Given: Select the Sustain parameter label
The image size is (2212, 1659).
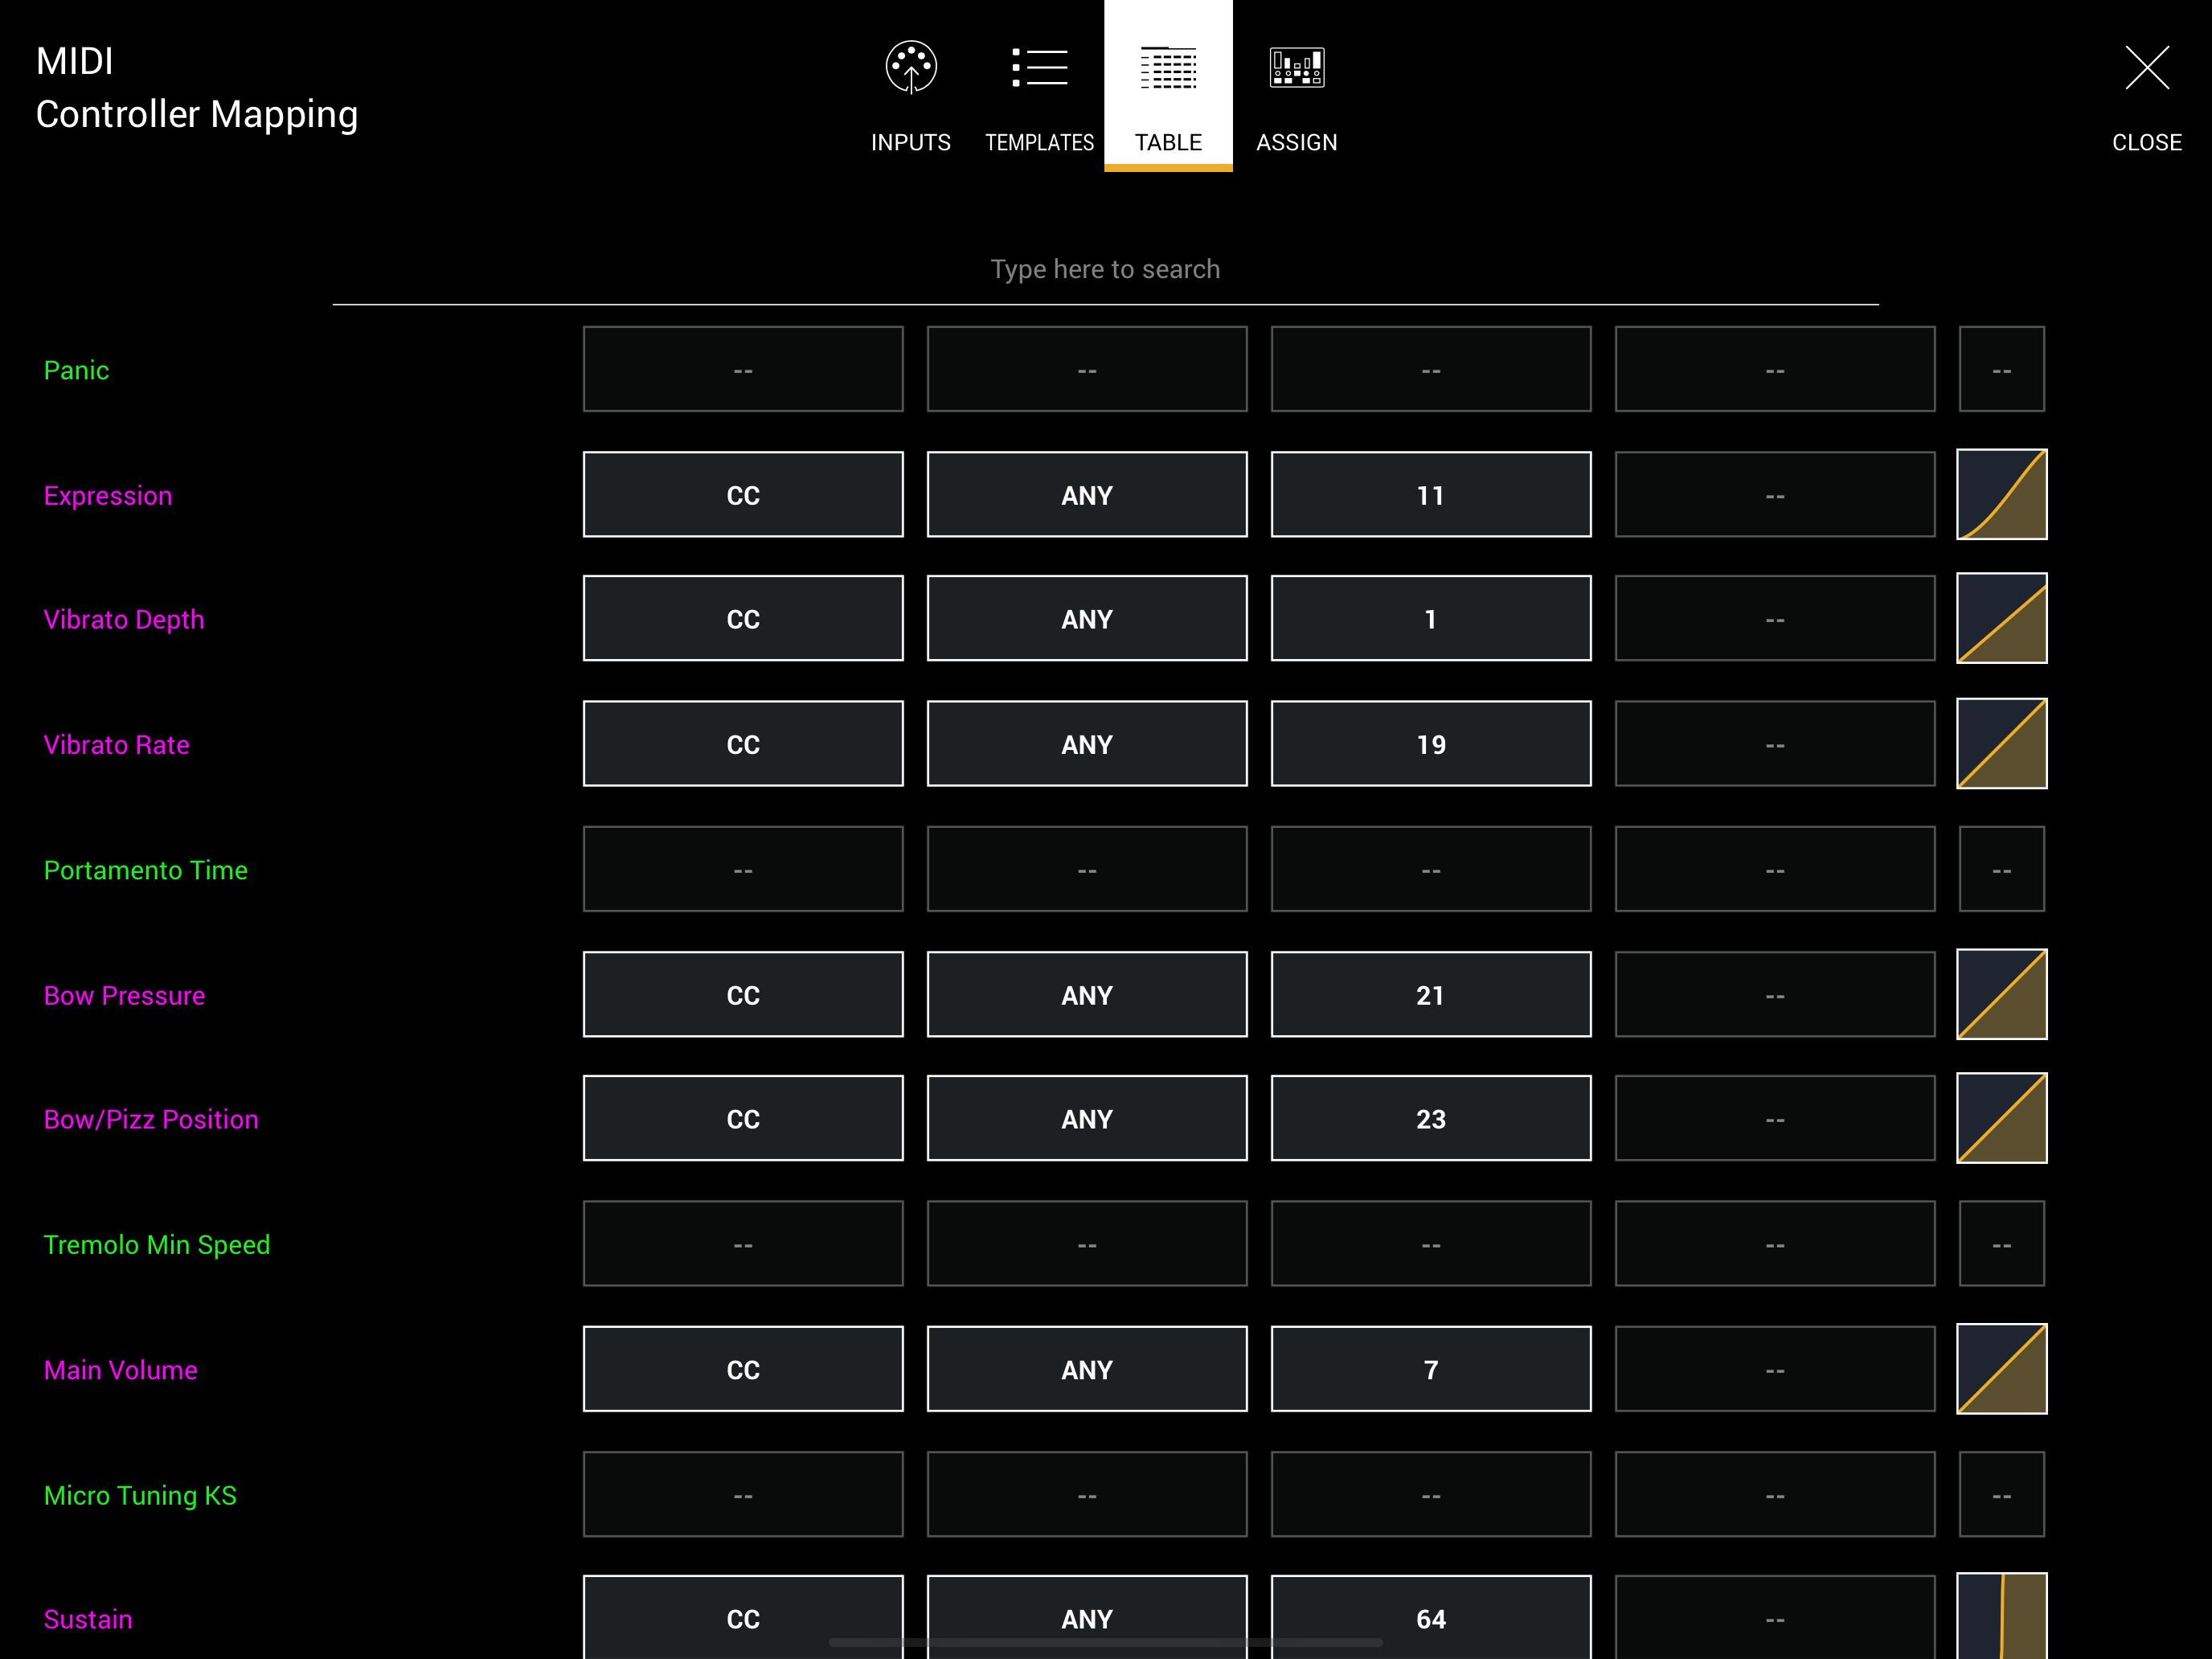Looking at the screenshot, I should click(x=88, y=1620).
